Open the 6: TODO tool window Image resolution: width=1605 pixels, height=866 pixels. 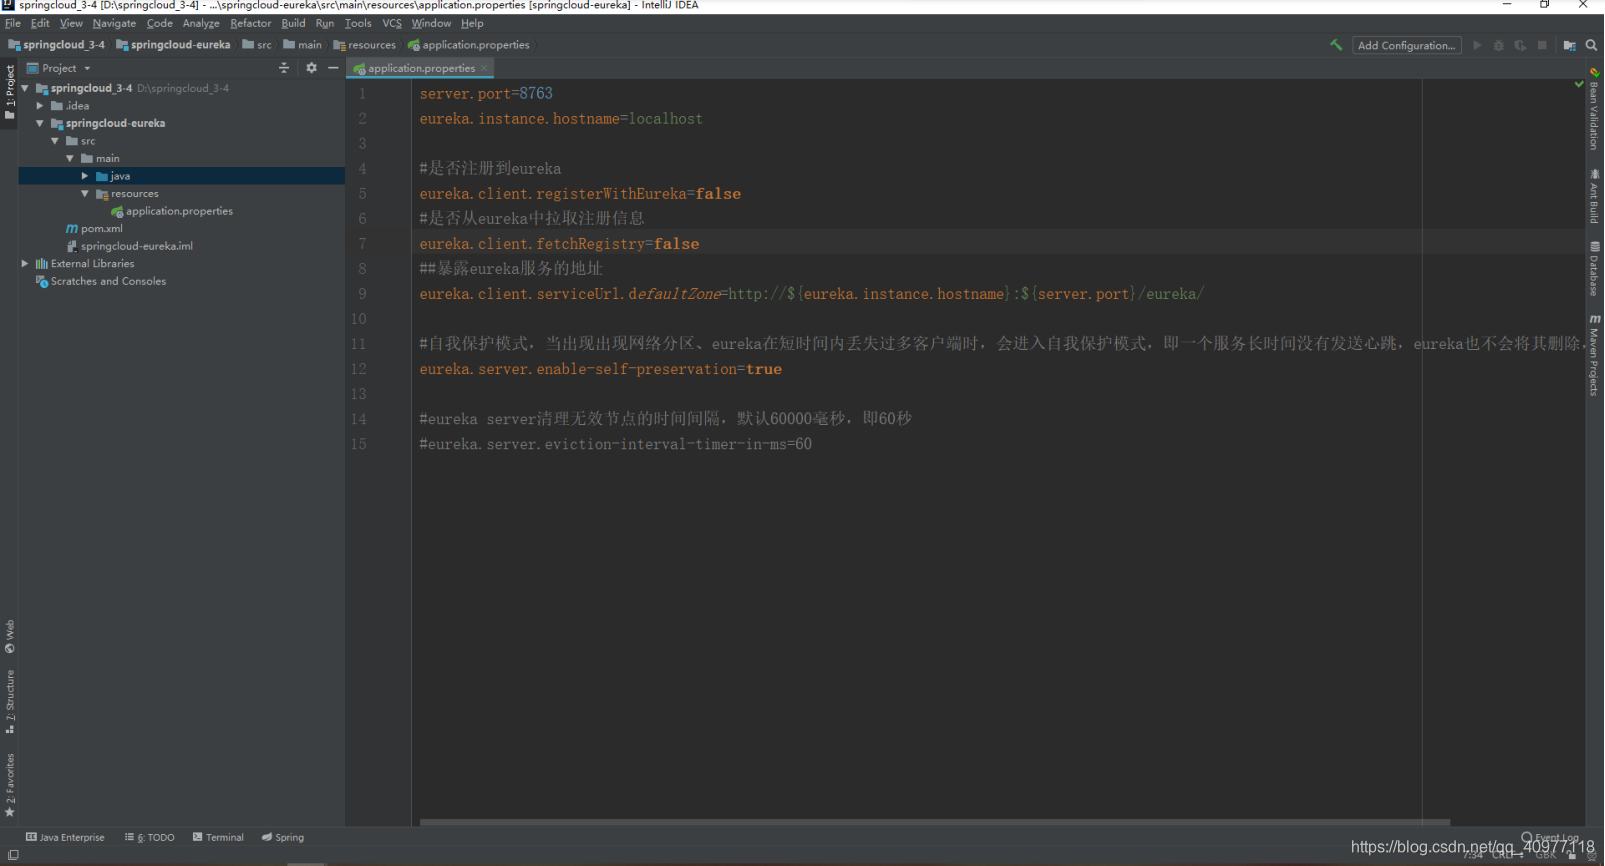(150, 837)
